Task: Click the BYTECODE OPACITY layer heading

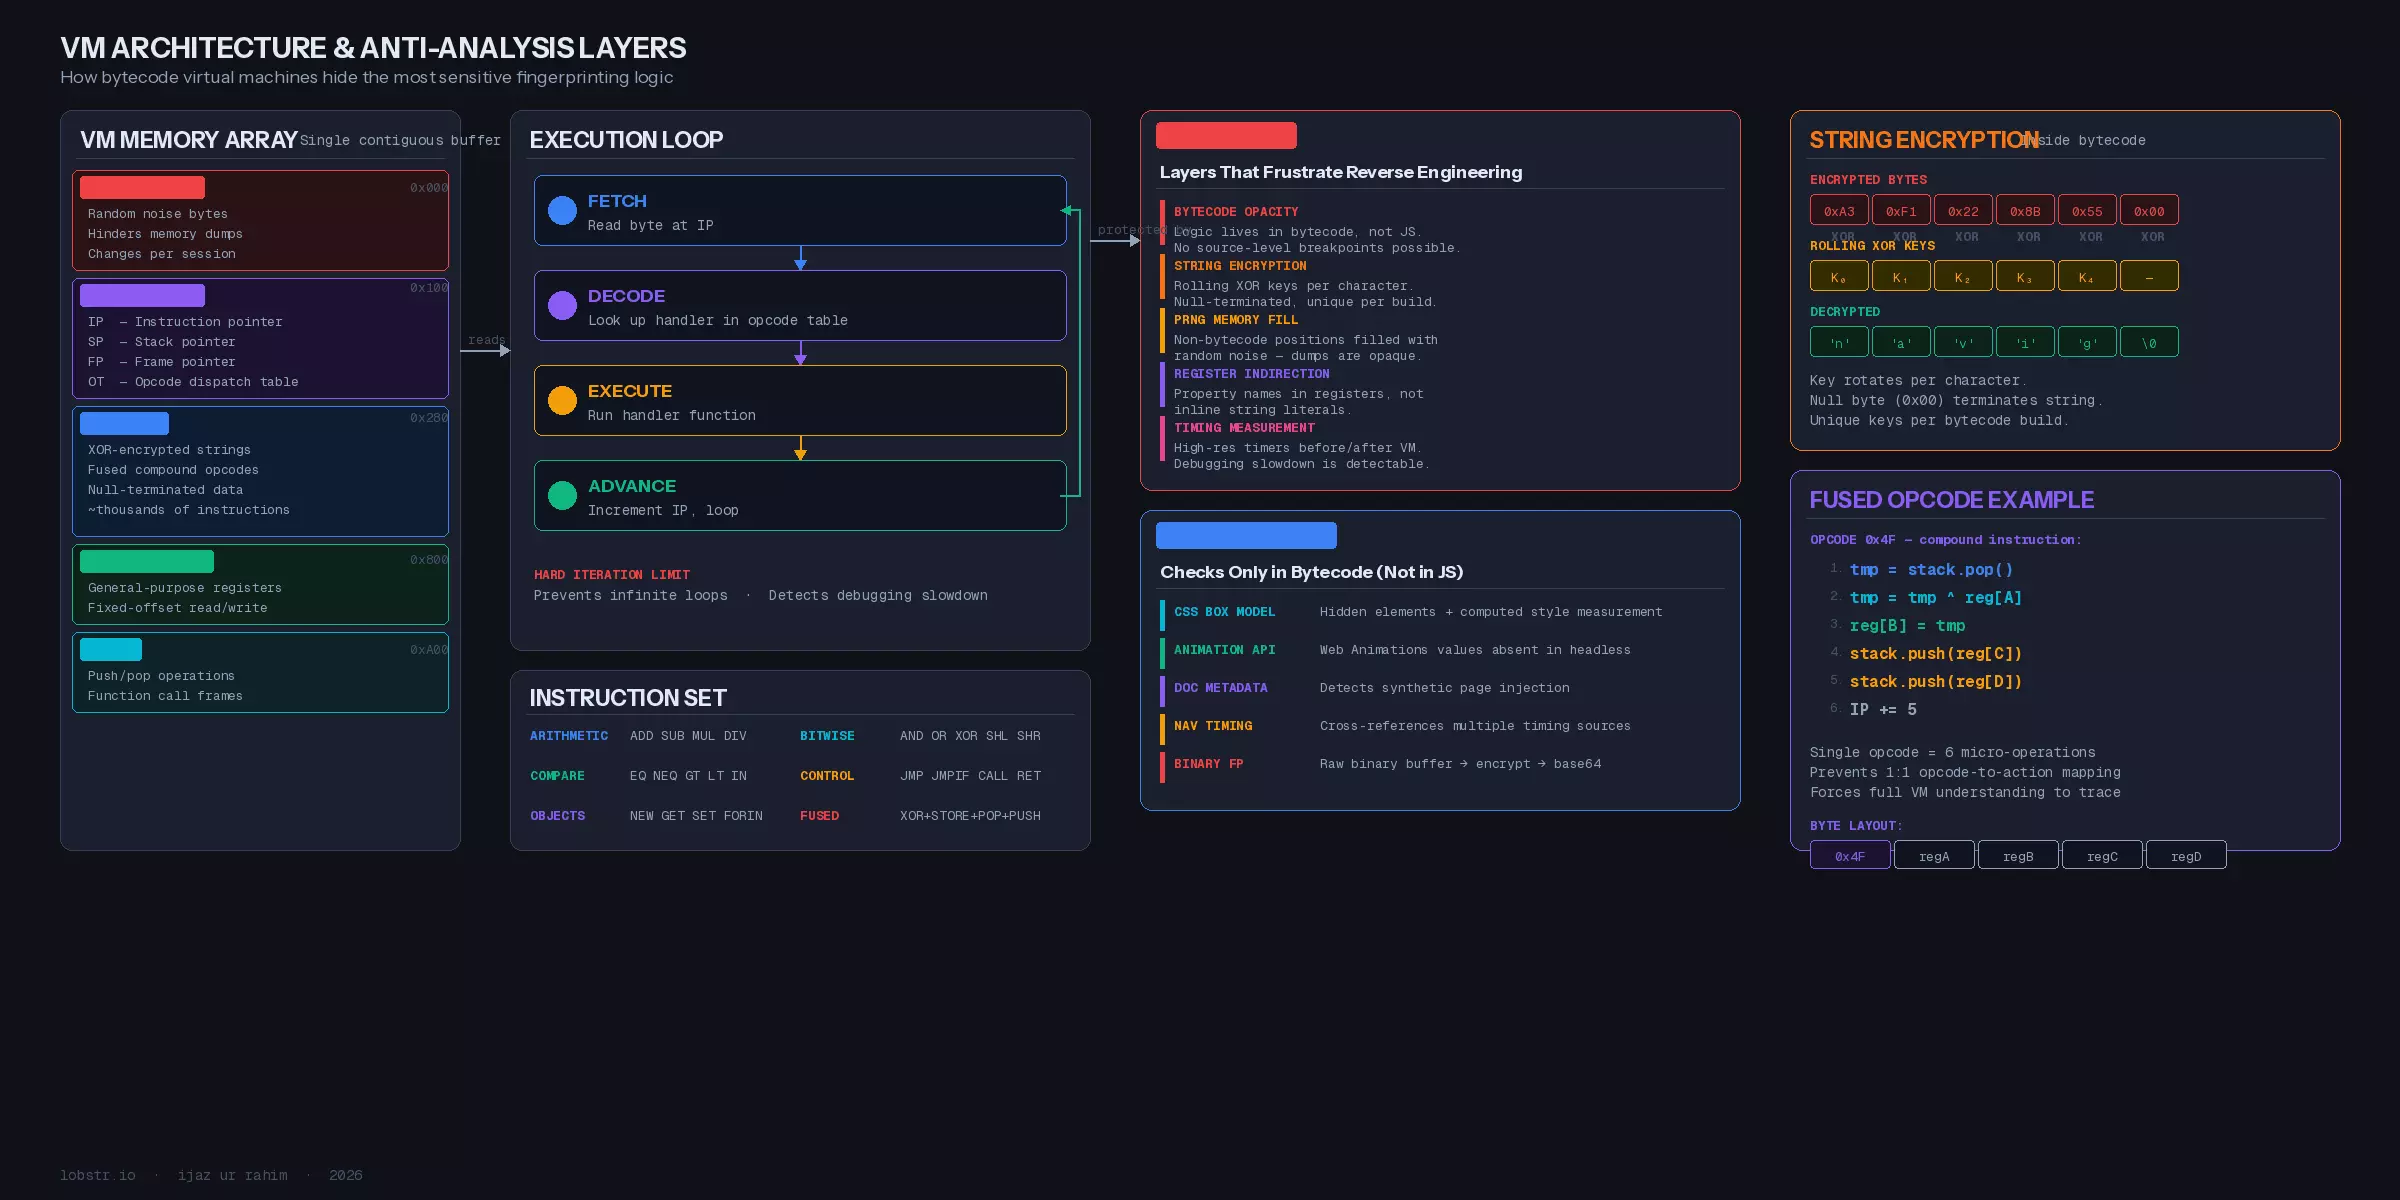Action: 1235,212
